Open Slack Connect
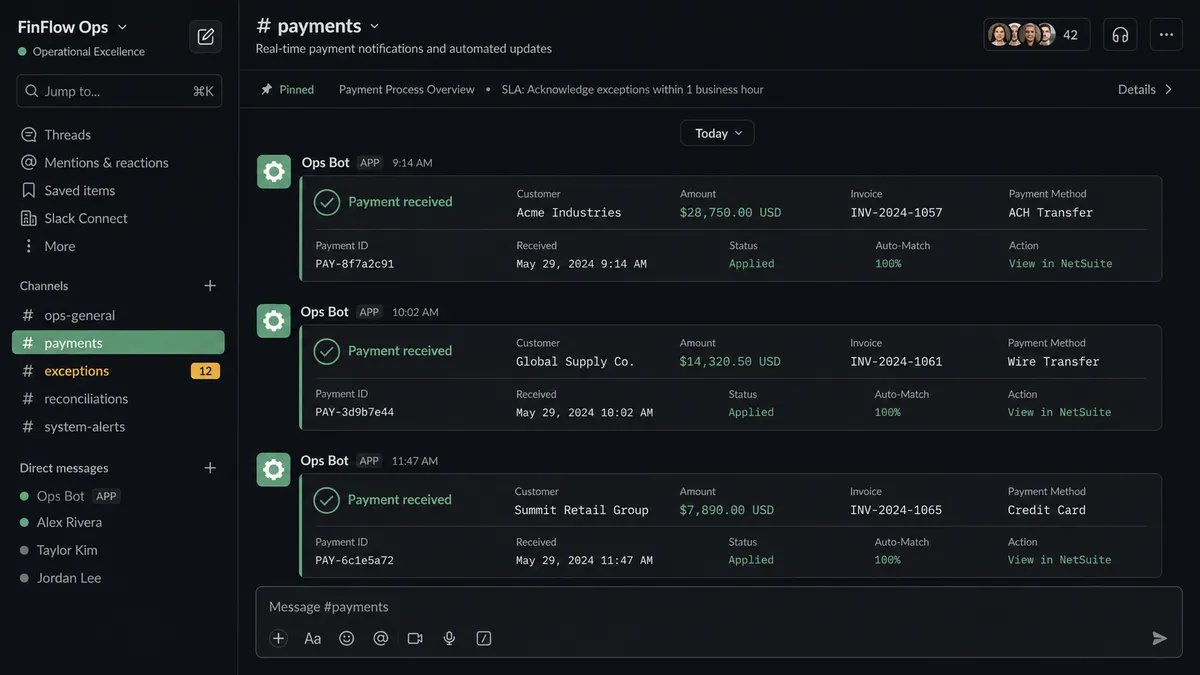This screenshot has height=675, width=1200. [x=75, y=218]
